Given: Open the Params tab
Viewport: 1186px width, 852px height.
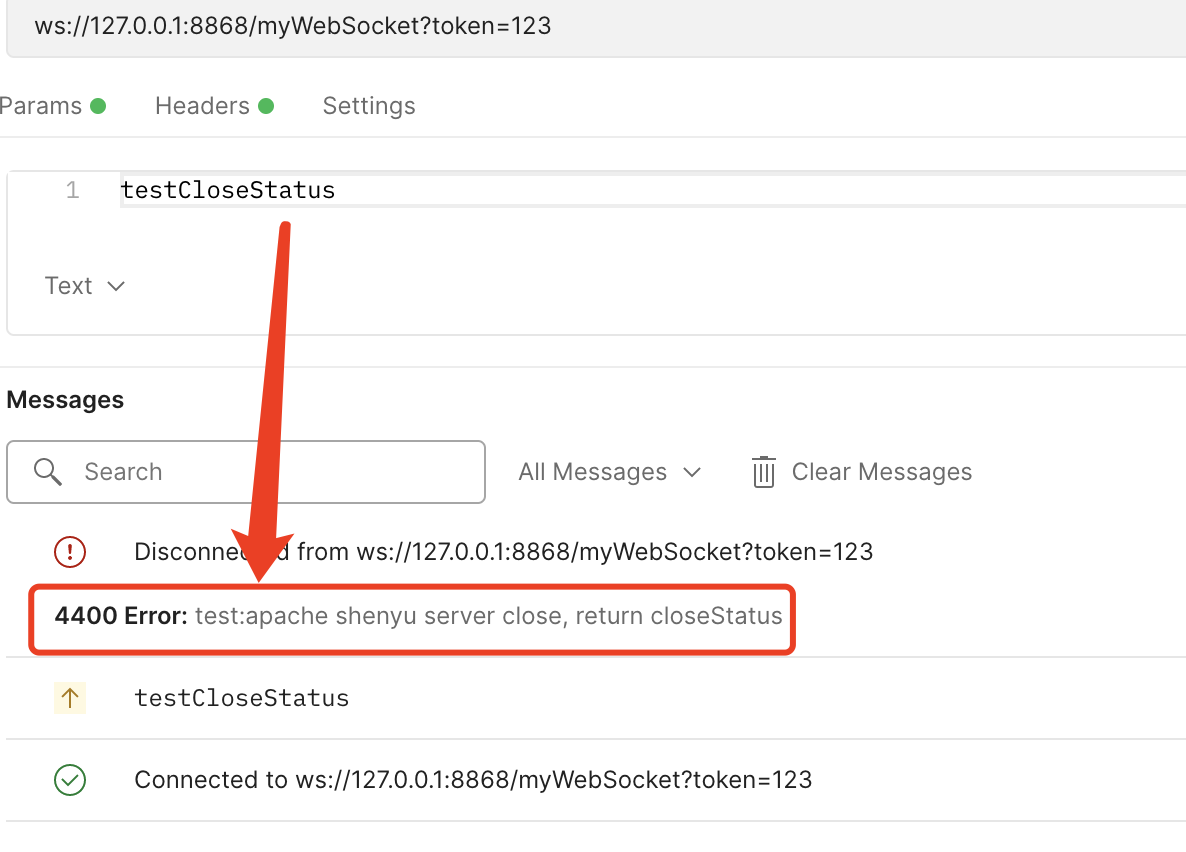Looking at the screenshot, I should click(x=51, y=106).
